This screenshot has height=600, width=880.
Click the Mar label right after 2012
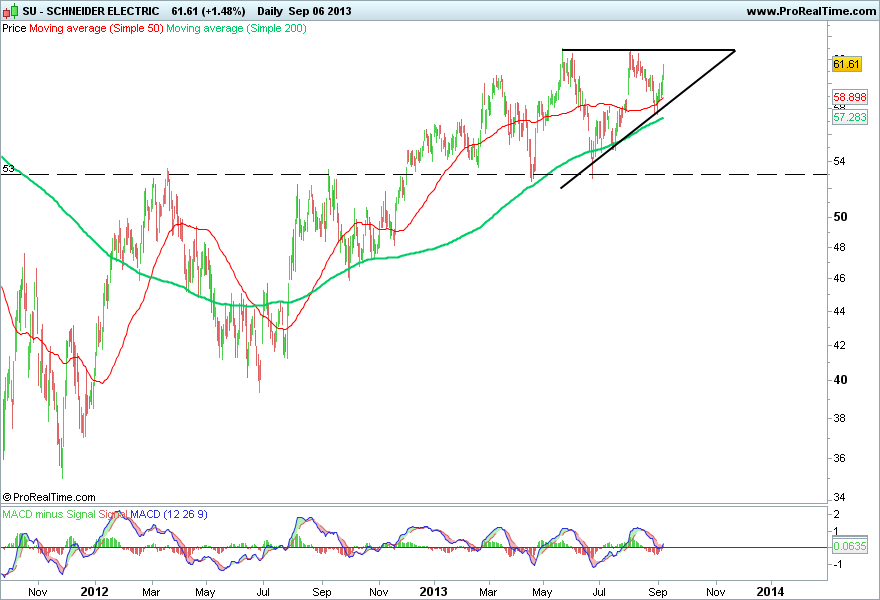pos(151,592)
